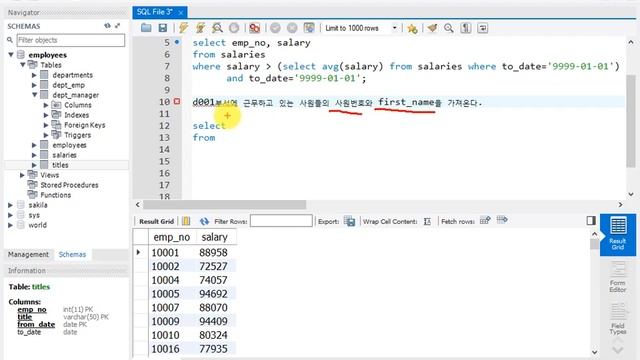The width and height of the screenshot is (640, 360).
Task: Refresh result data with the arrows icon
Action: 204,221
